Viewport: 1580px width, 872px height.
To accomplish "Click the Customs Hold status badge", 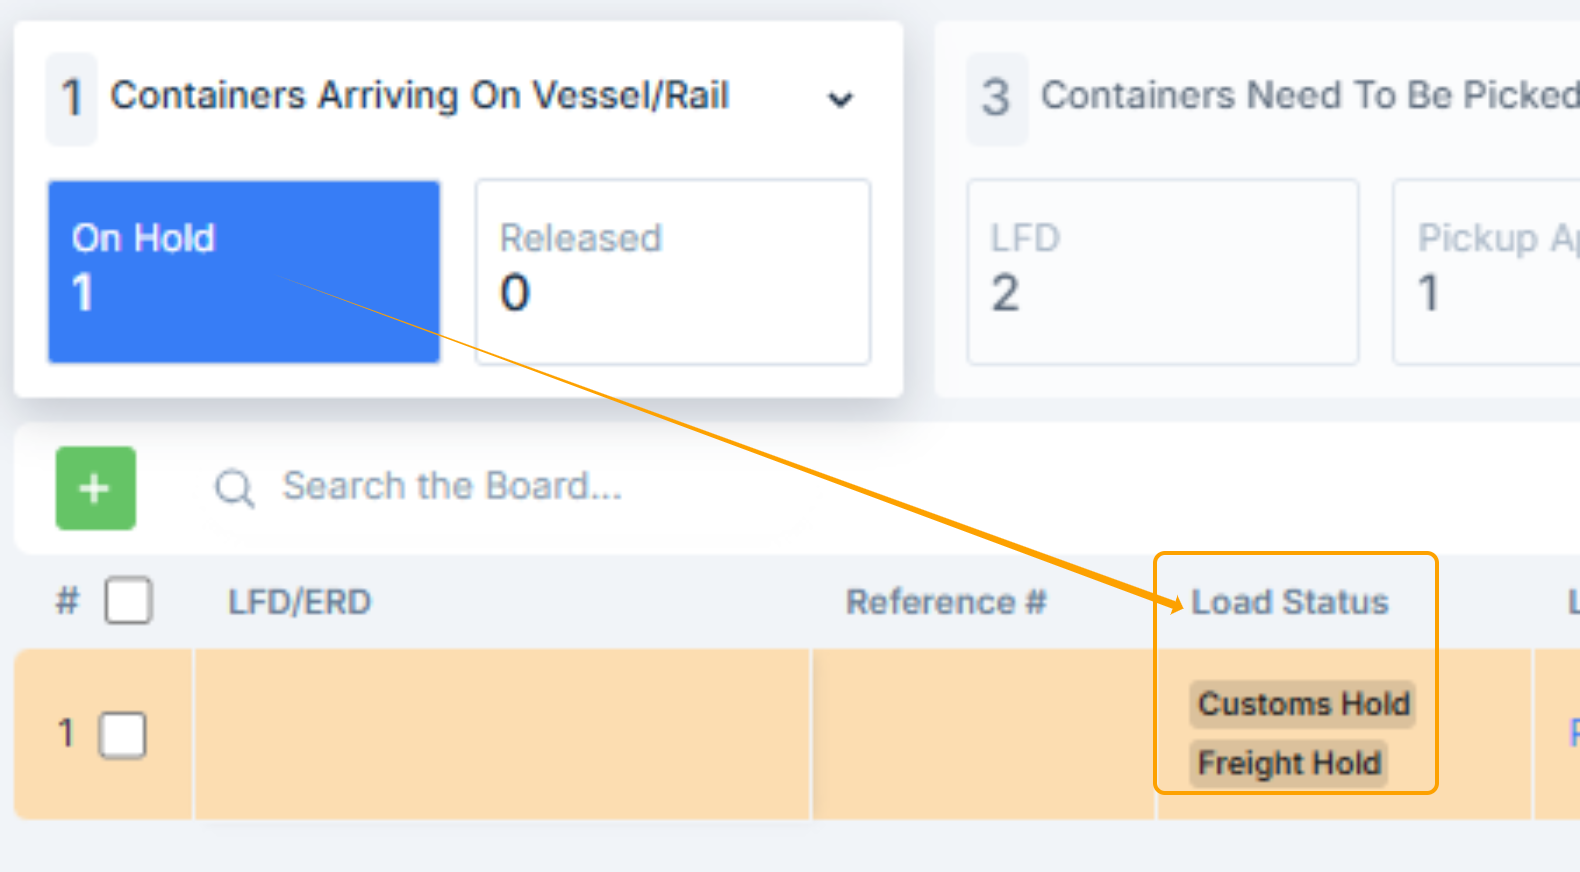I will pos(1303,704).
